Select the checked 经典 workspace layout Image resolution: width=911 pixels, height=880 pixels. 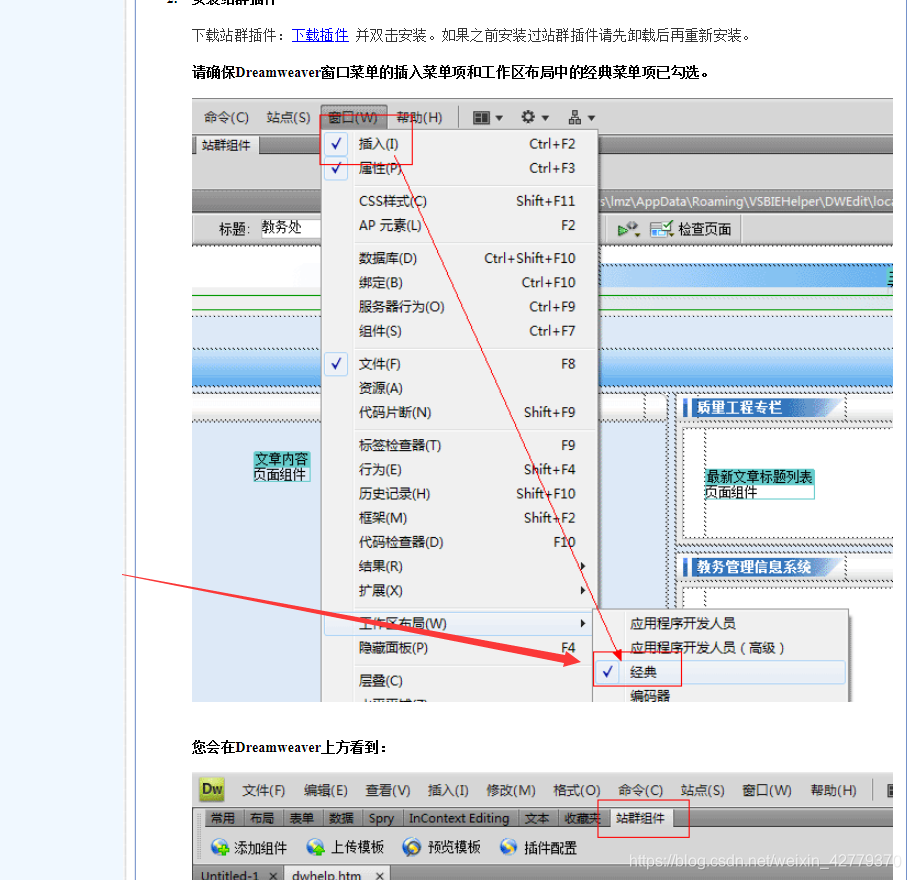pyautogui.click(x=720, y=672)
